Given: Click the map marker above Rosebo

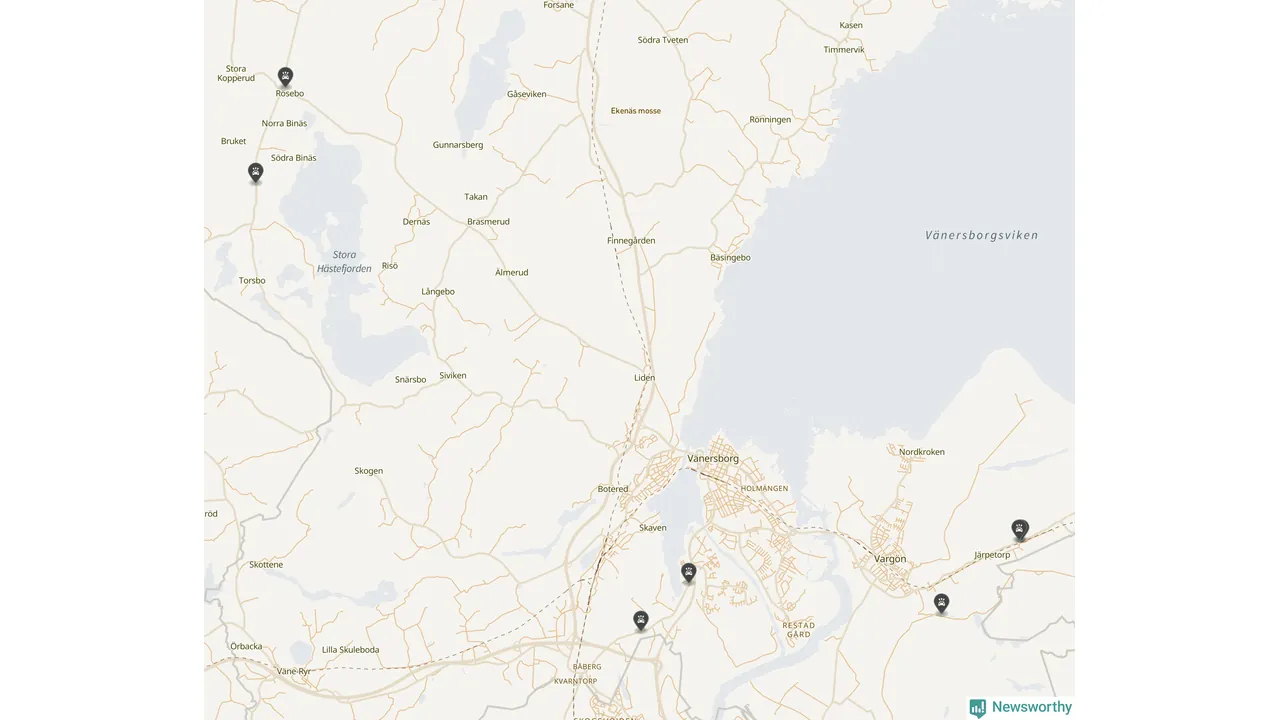Looking at the screenshot, I should pos(285,76).
